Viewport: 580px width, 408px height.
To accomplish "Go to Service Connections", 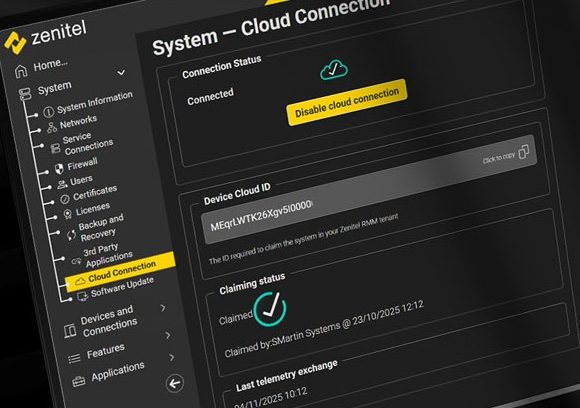I will pos(88,144).
